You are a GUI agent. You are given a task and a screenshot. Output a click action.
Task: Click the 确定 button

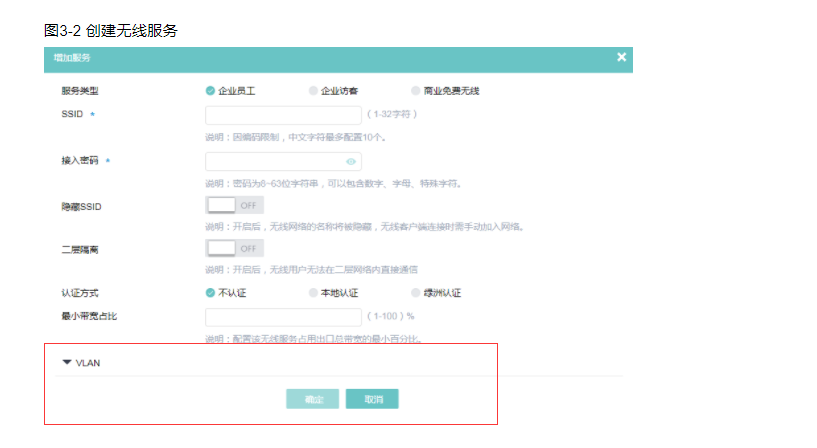click(312, 399)
